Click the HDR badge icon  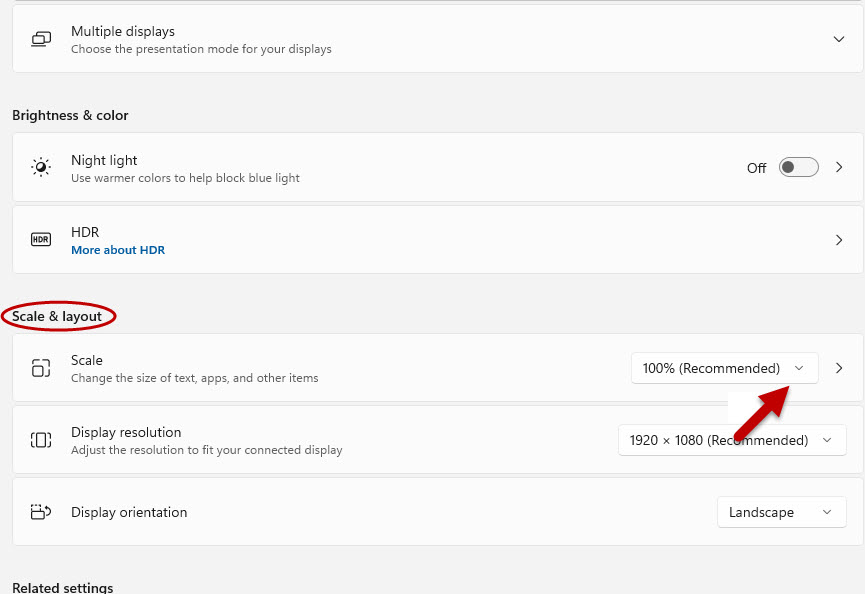(41, 239)
